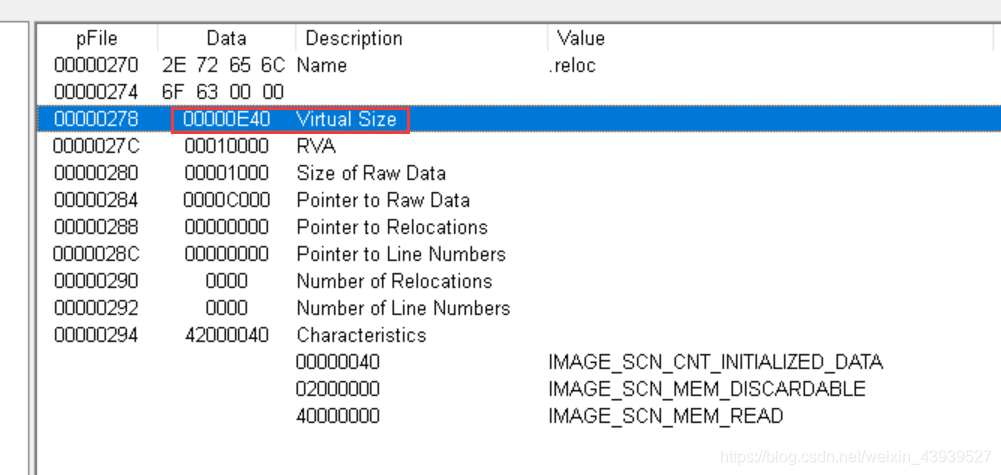Image resolution: width=1001 pixels, height=475 pixels.
Task: Select Pointer to Raw Data description
Action: [383, 200]
